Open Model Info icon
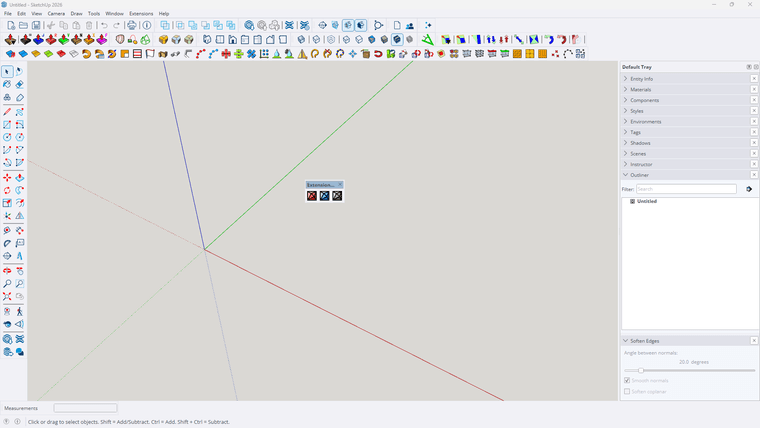760x428 pixels. coord(147,25)
